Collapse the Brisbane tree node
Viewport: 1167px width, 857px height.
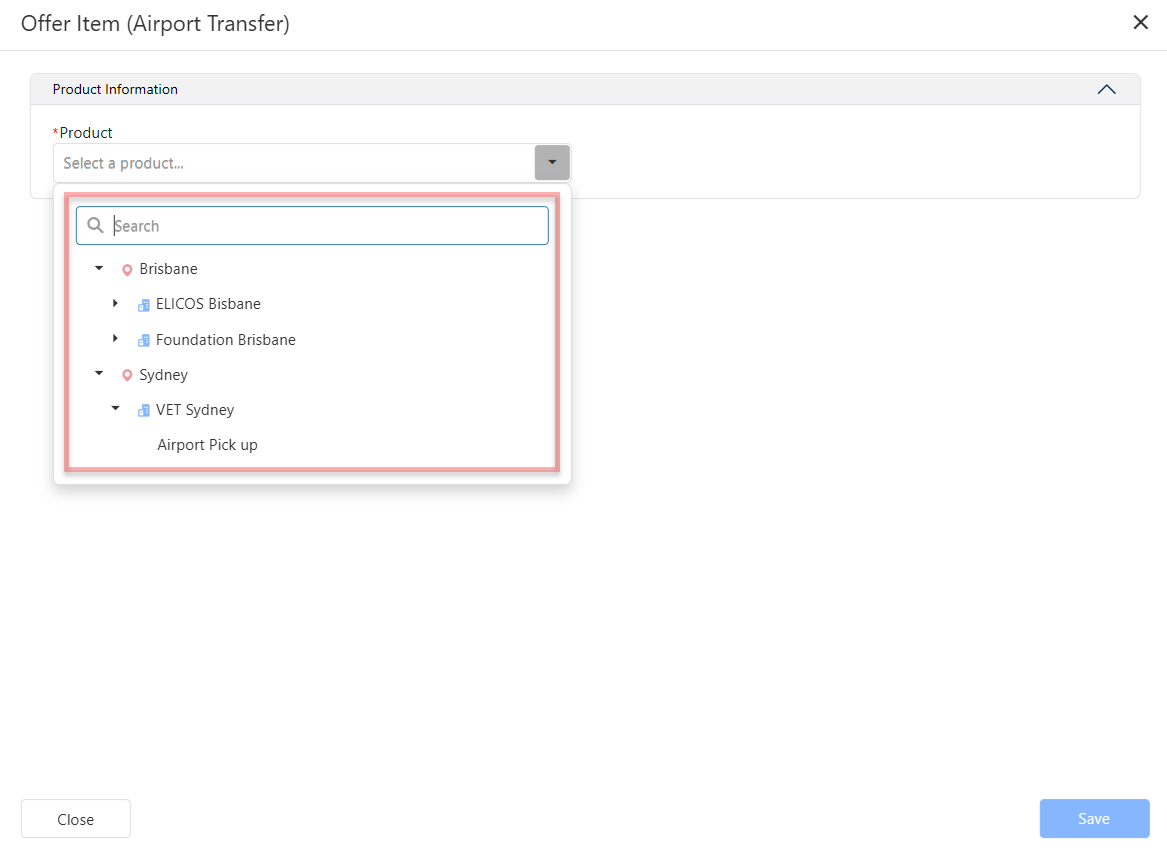coord(99,268)
